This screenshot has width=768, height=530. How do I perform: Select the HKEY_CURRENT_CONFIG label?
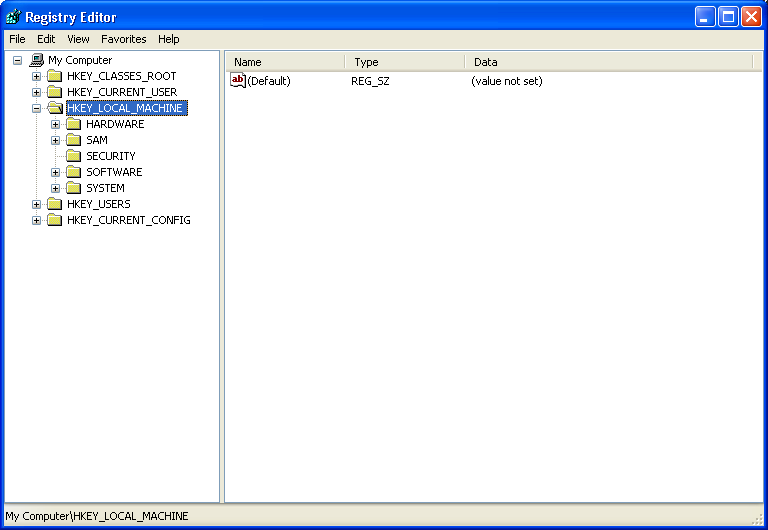click(128, 220)
